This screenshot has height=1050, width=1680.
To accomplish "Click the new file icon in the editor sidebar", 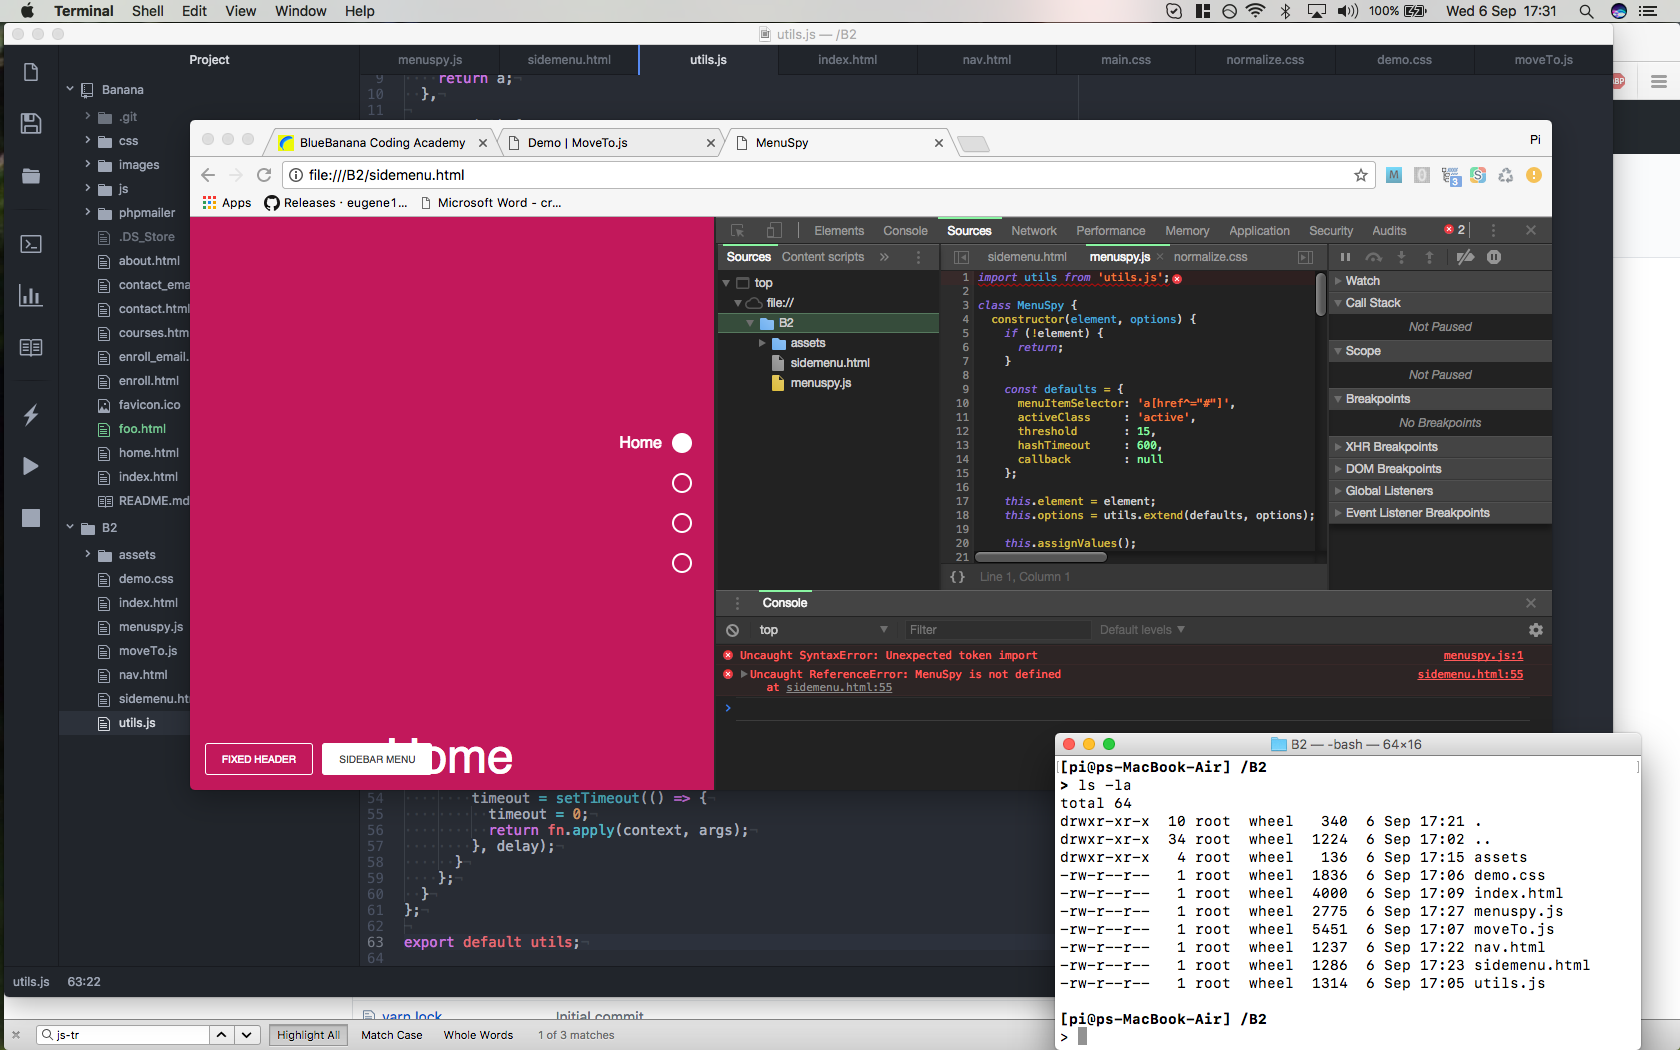I will [31, 72].
